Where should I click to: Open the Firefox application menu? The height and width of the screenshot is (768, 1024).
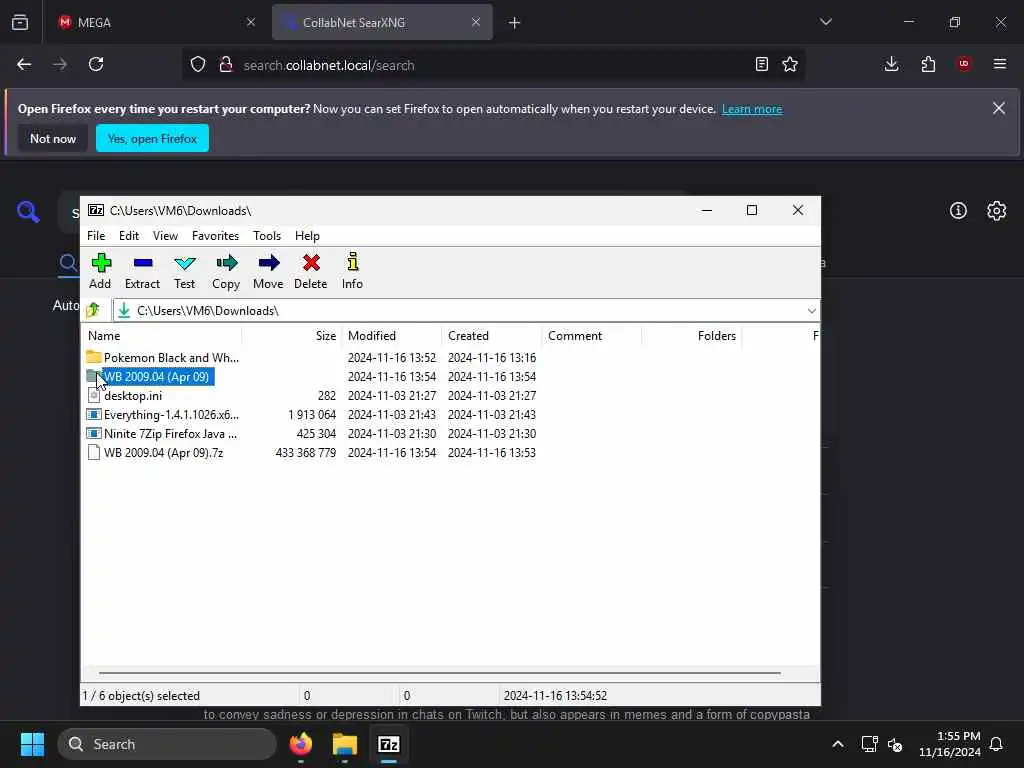(1000, 64)
